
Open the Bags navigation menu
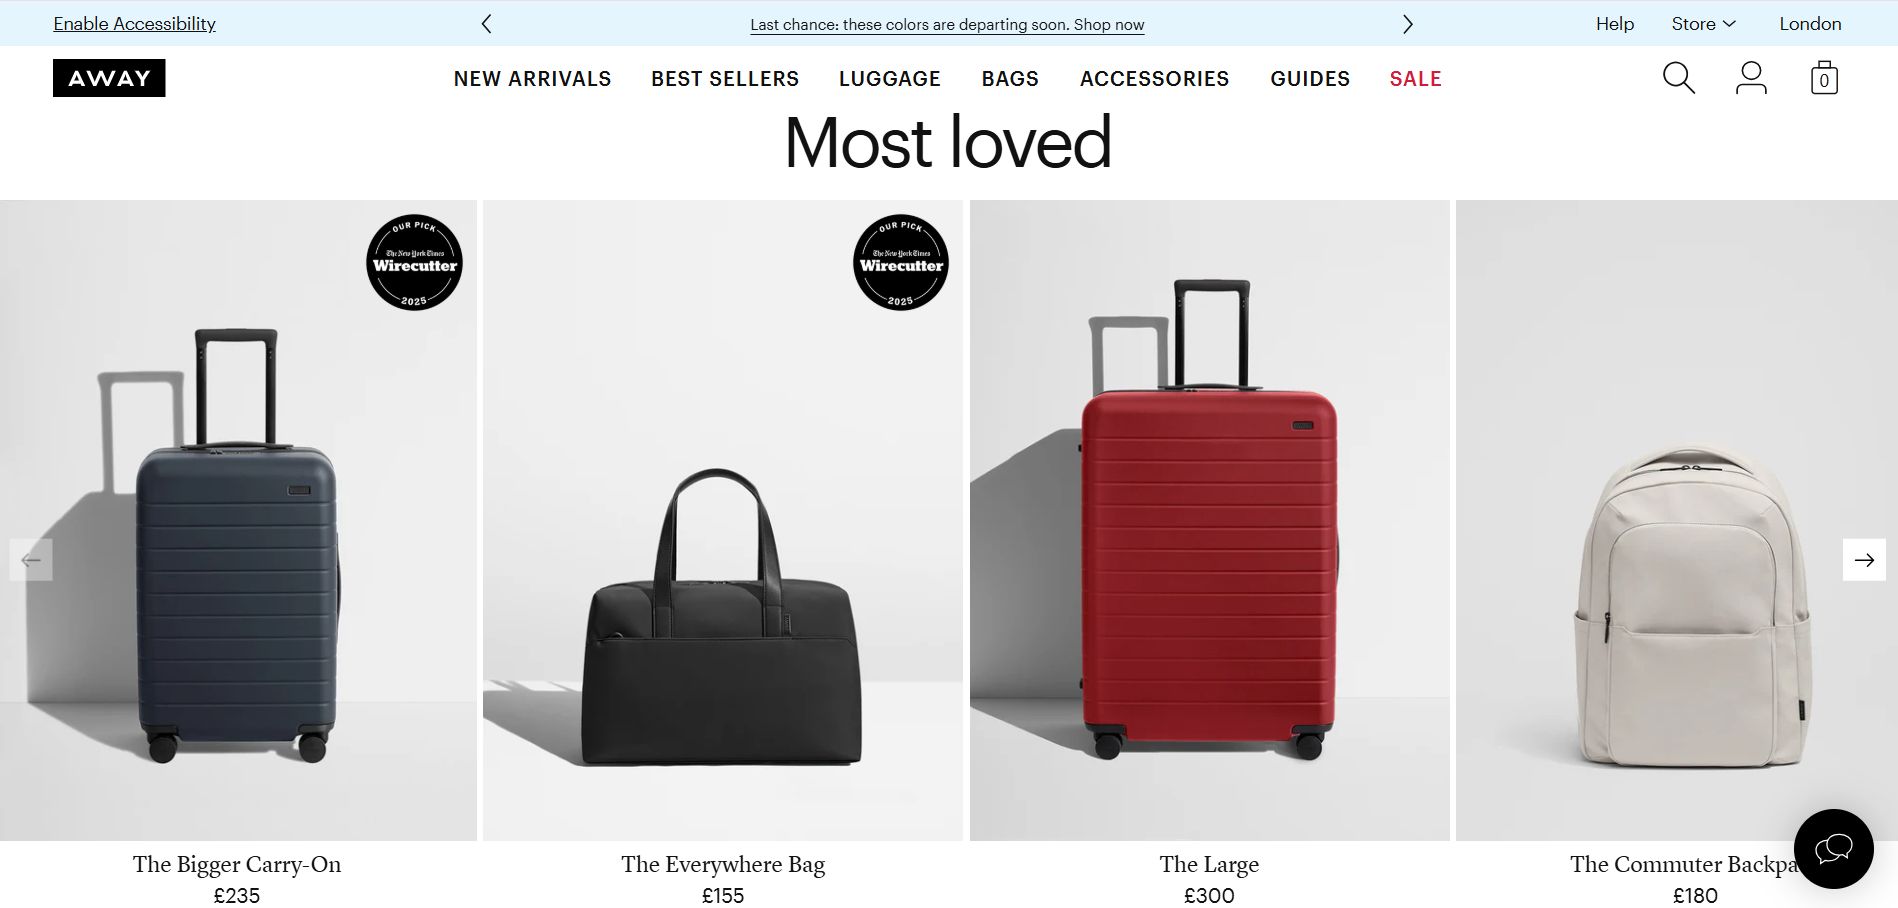(1010, 79)
